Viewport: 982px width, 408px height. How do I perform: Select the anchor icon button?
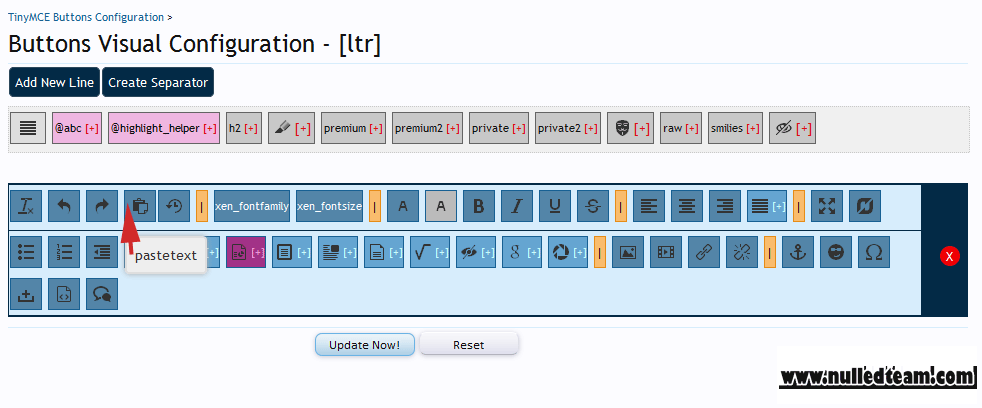[798, 252]
